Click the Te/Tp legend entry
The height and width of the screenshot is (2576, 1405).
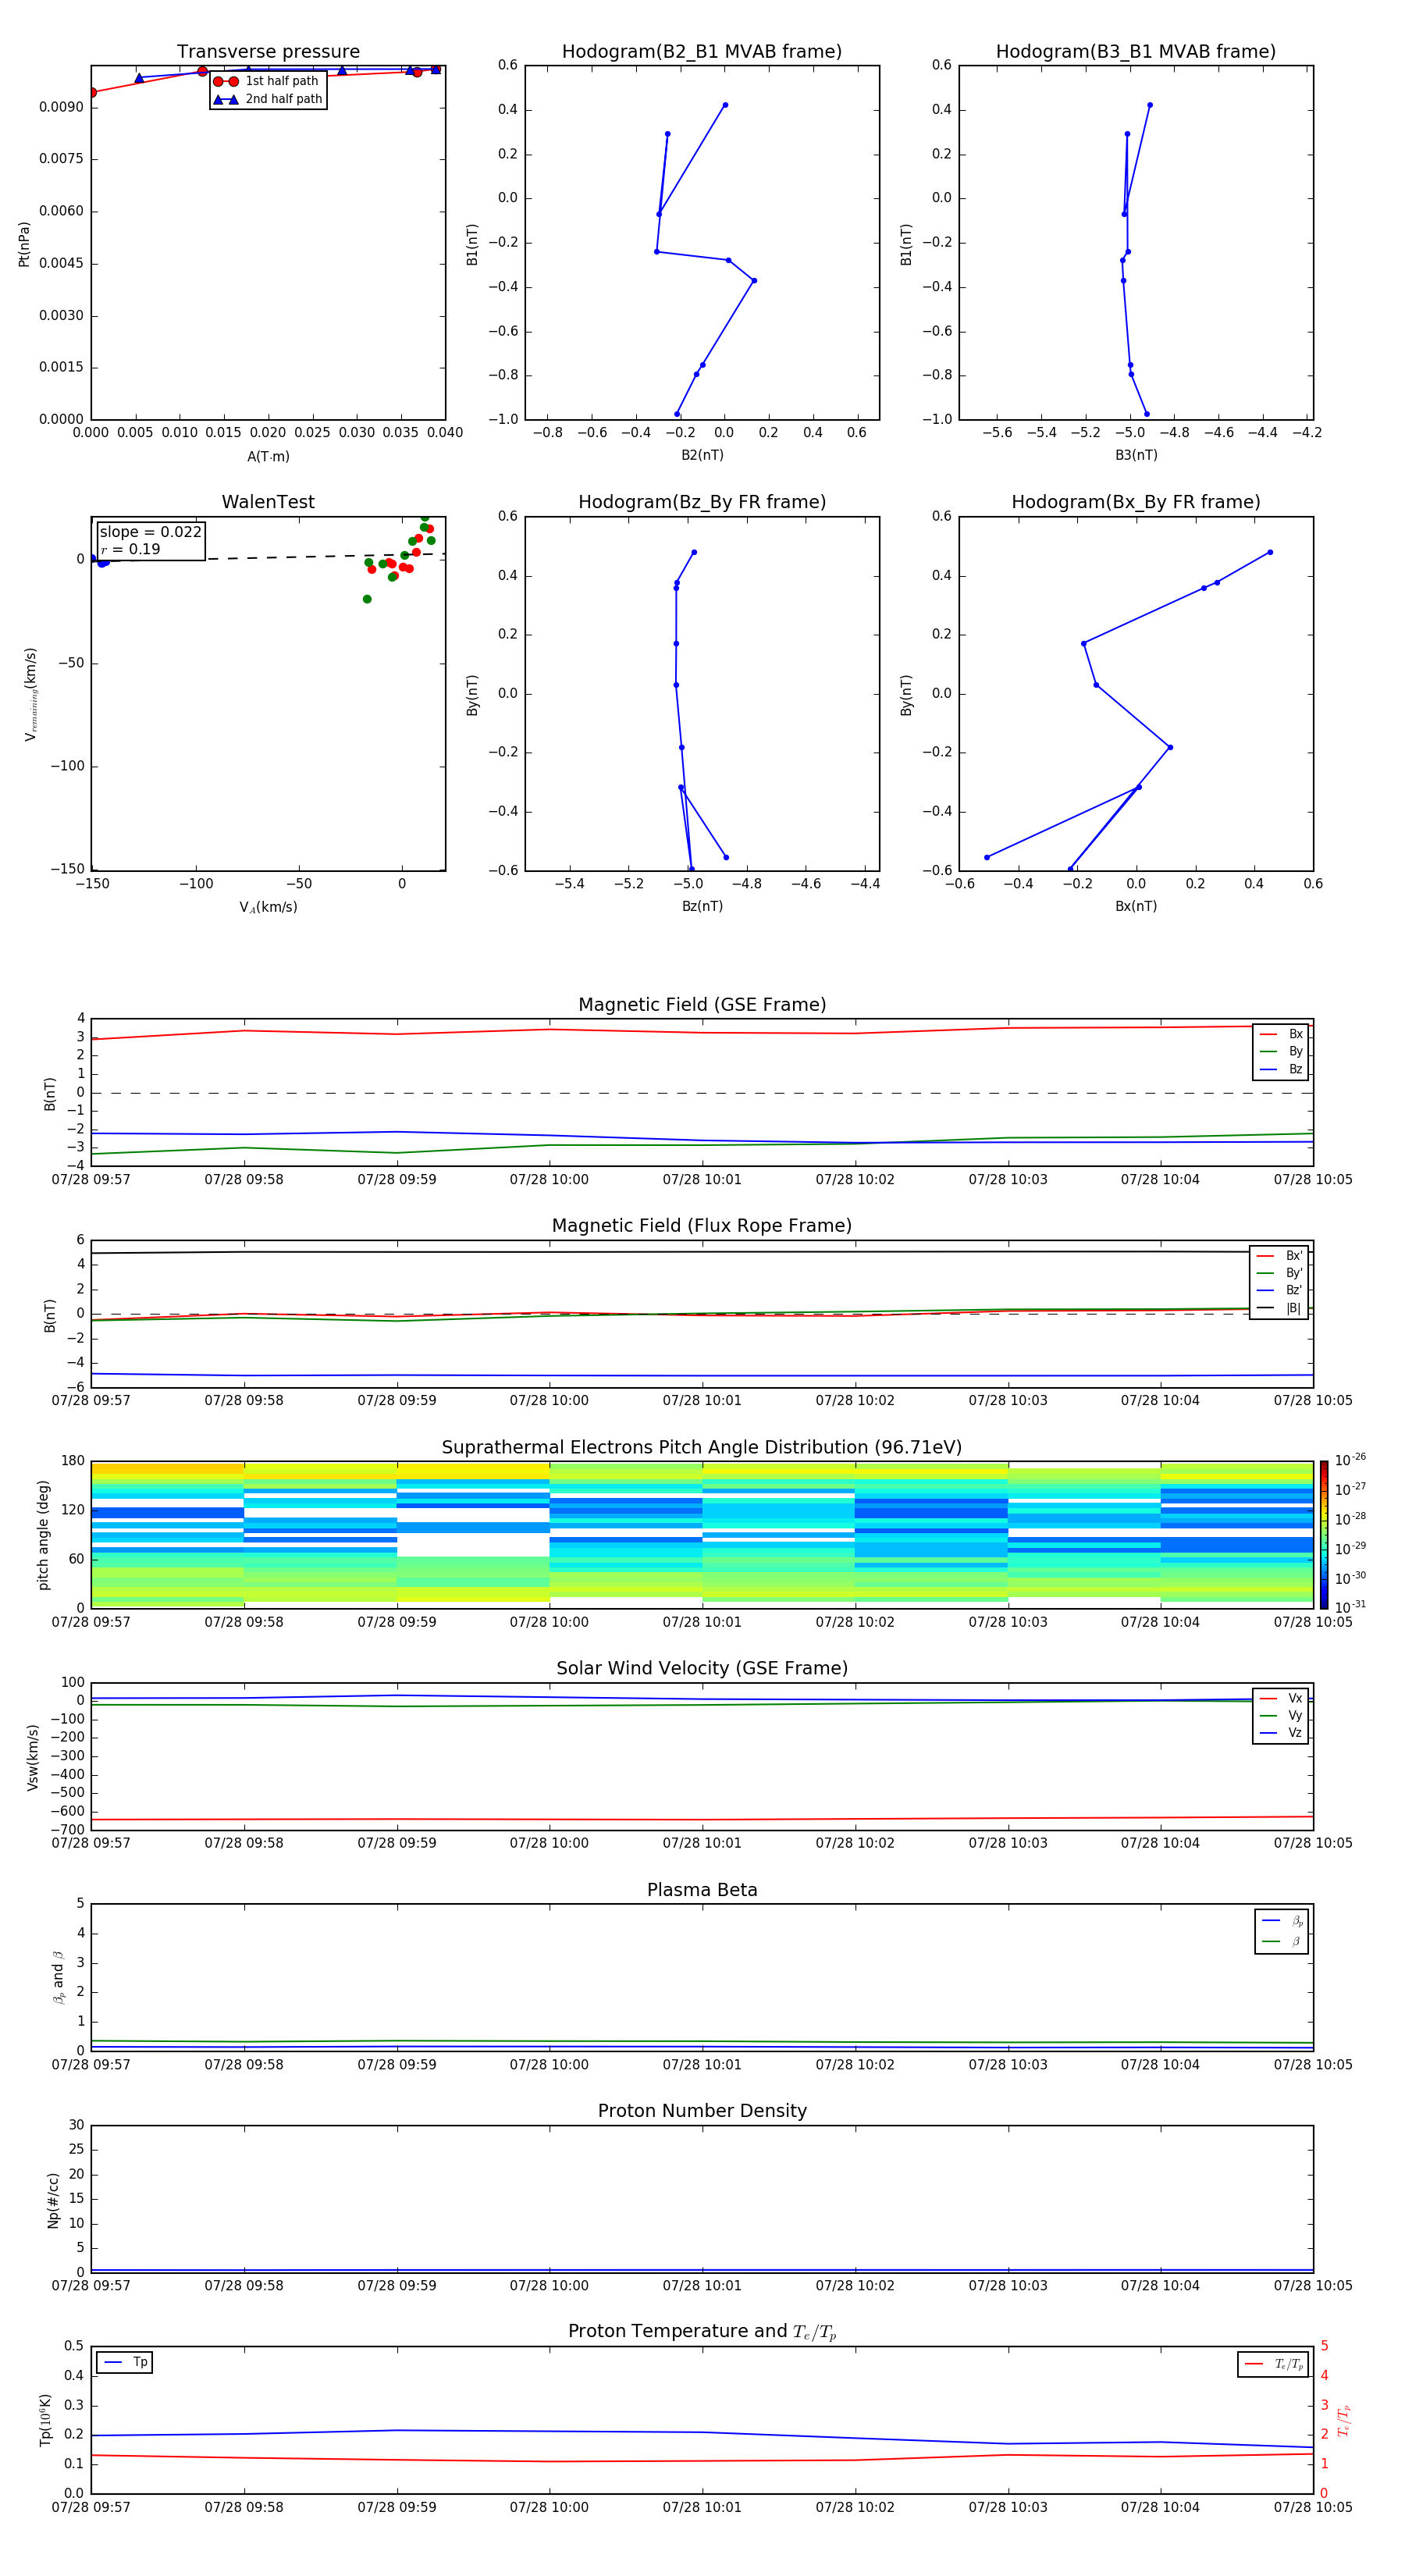tap(1274, 2364)
